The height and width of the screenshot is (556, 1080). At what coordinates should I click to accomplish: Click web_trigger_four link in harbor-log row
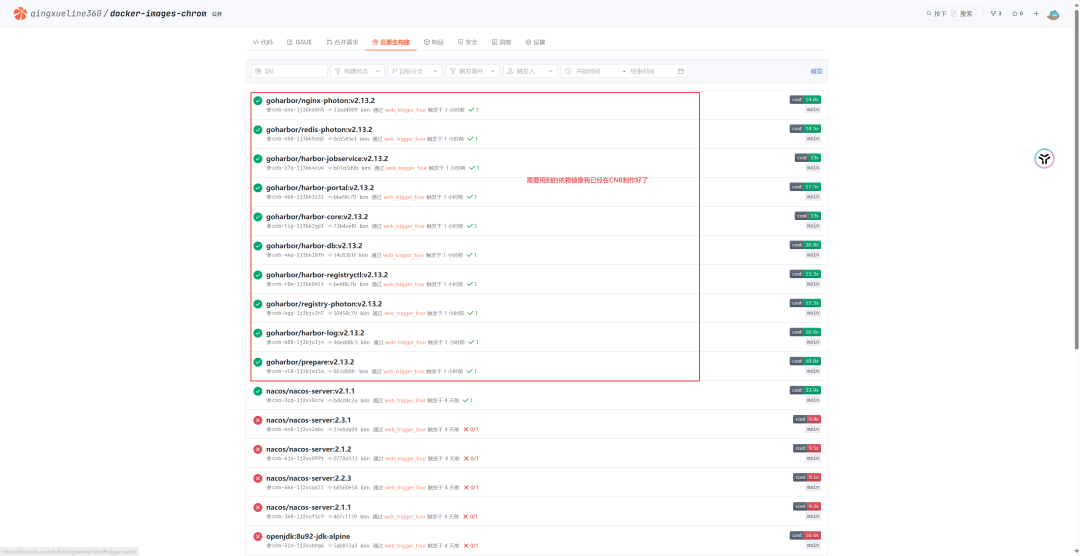(x=405, y=342)
